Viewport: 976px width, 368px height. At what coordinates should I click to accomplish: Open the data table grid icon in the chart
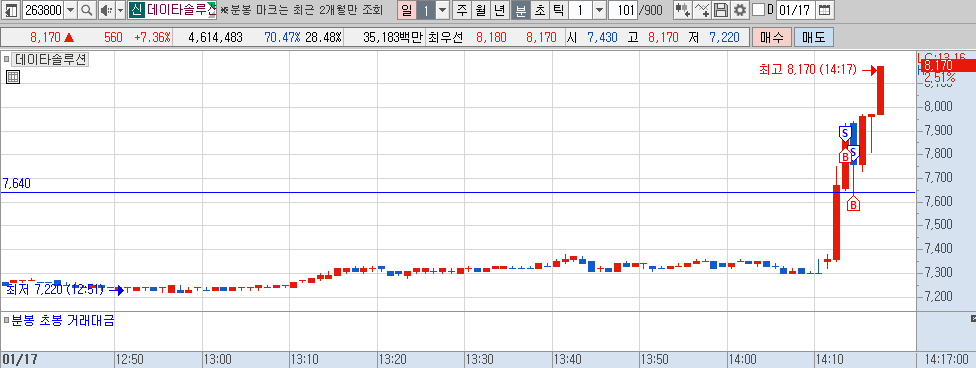pos(12,77)
